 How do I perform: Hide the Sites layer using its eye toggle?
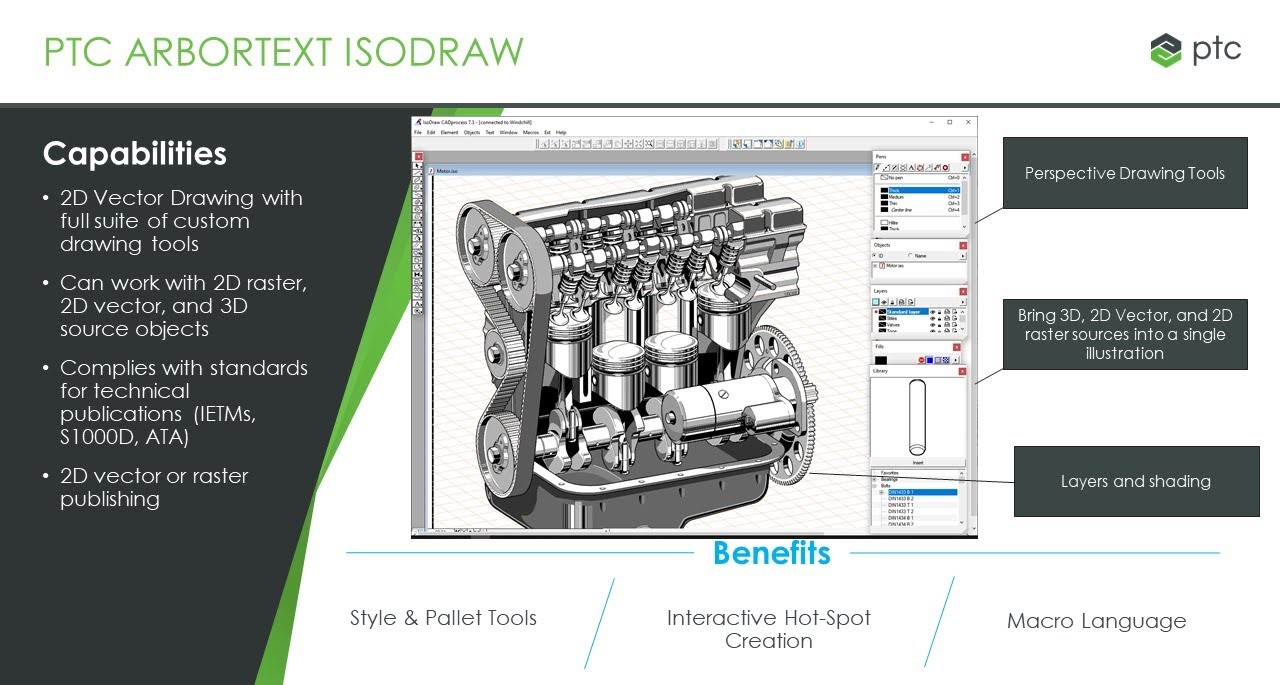(x=932, y=318)
